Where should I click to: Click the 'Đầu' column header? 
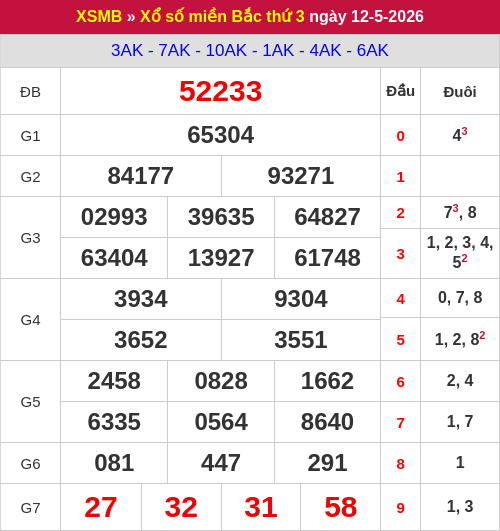coord(400,91)
